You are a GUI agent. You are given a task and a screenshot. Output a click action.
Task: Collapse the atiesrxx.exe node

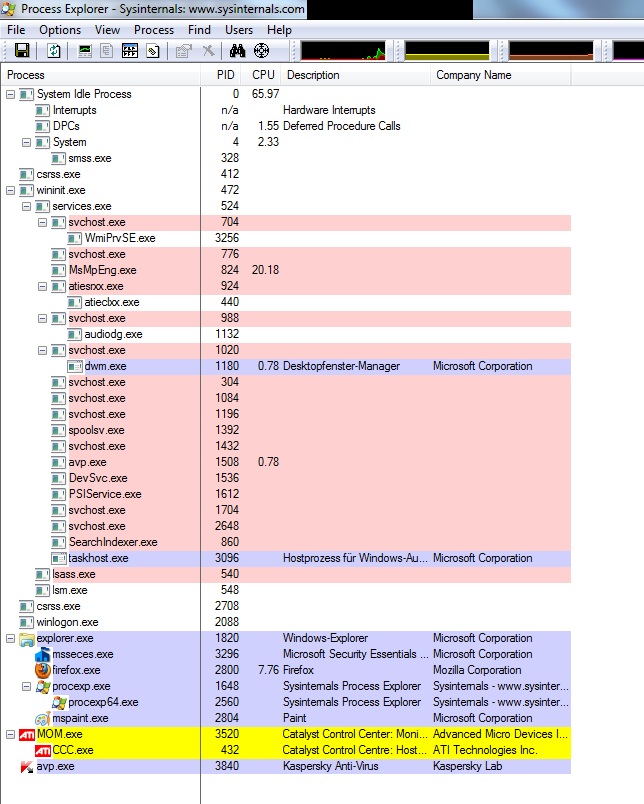coord(43,286)
